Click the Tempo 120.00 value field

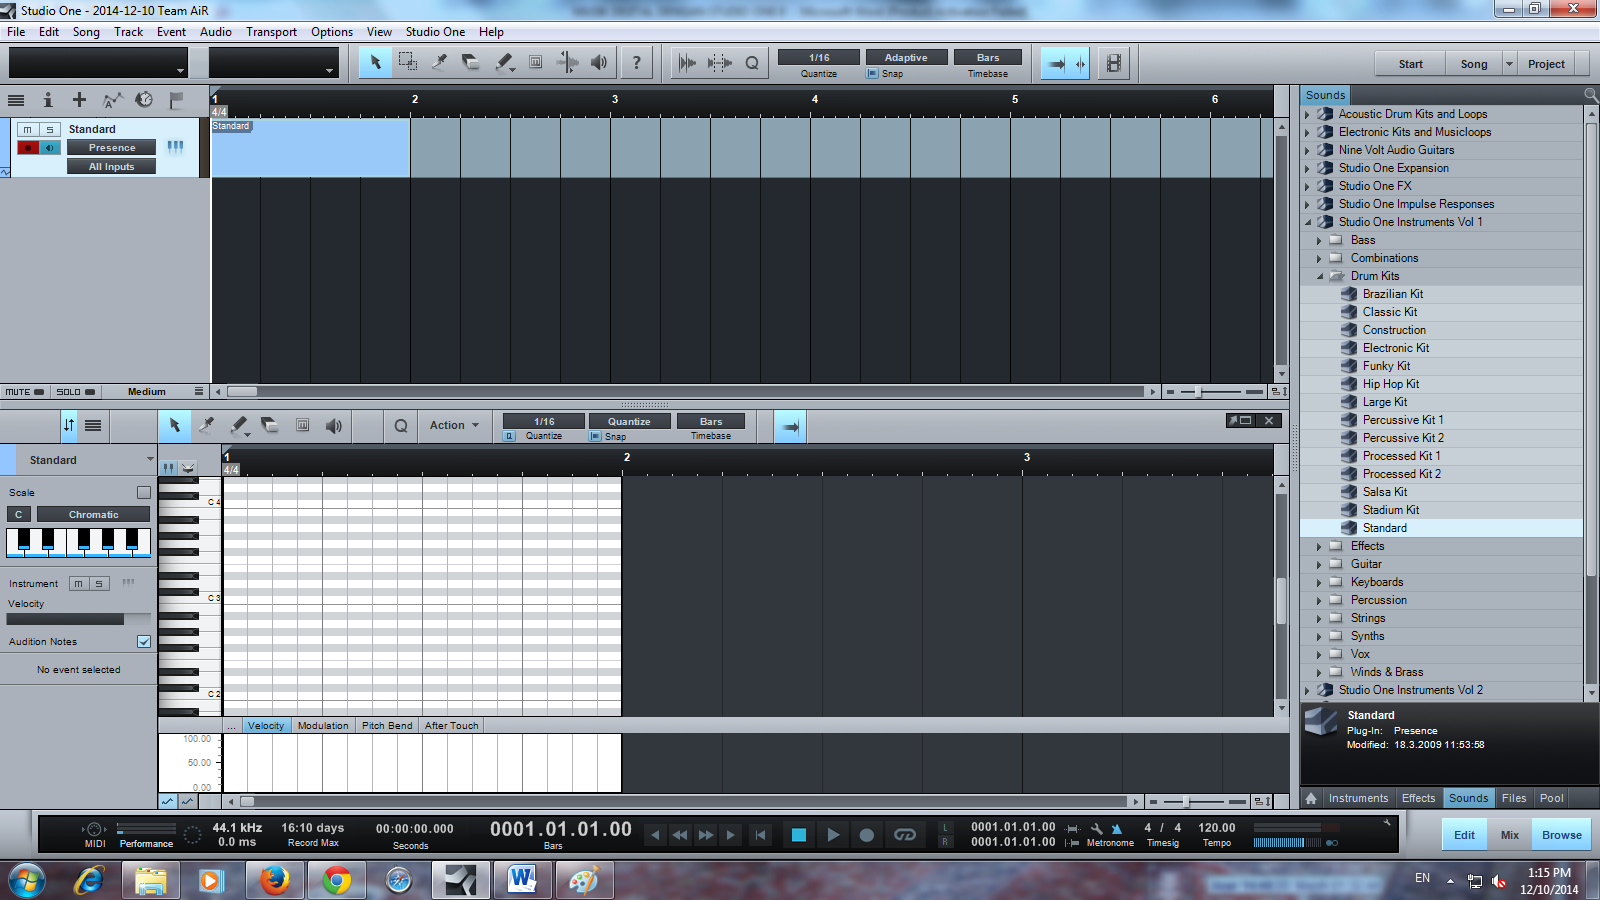[1217, 827]
